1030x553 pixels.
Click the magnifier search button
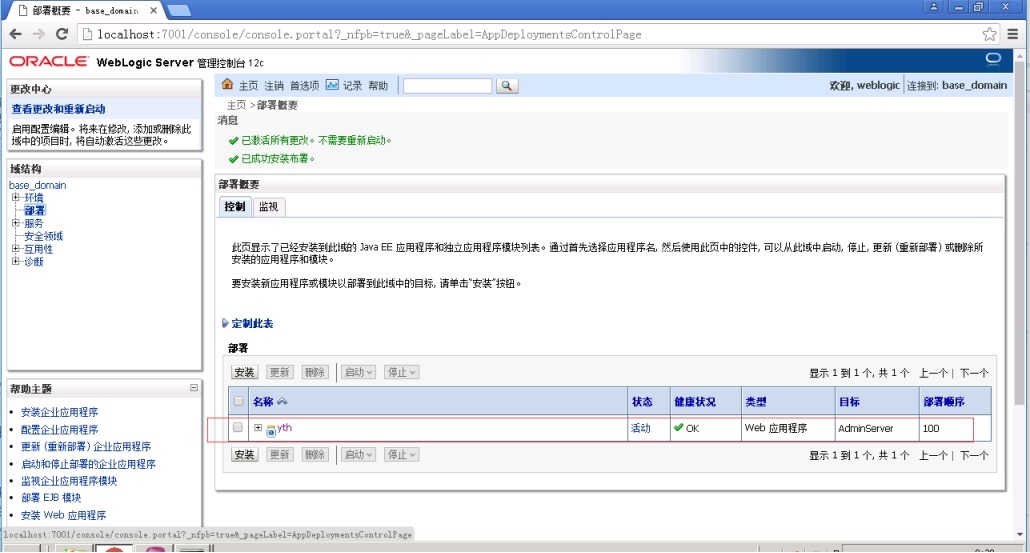tap(506, 85)
